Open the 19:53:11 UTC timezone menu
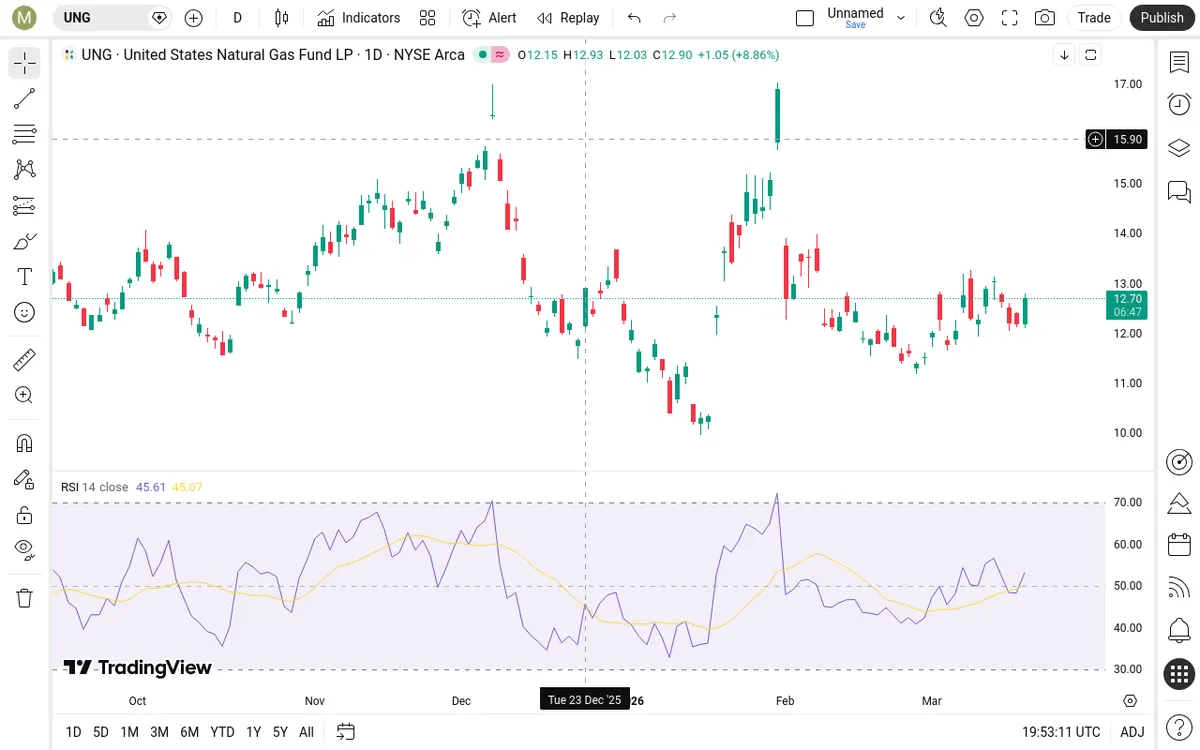Viewport: 1200px width, 750px height. pos(1062,732)
